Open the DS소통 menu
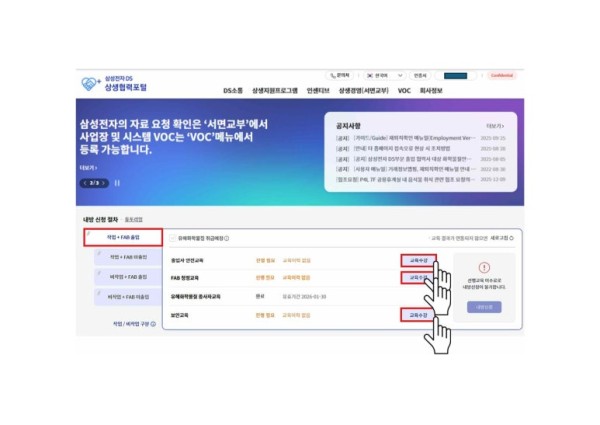This screenshot has height=425, width=600. (x=233, y=91)
